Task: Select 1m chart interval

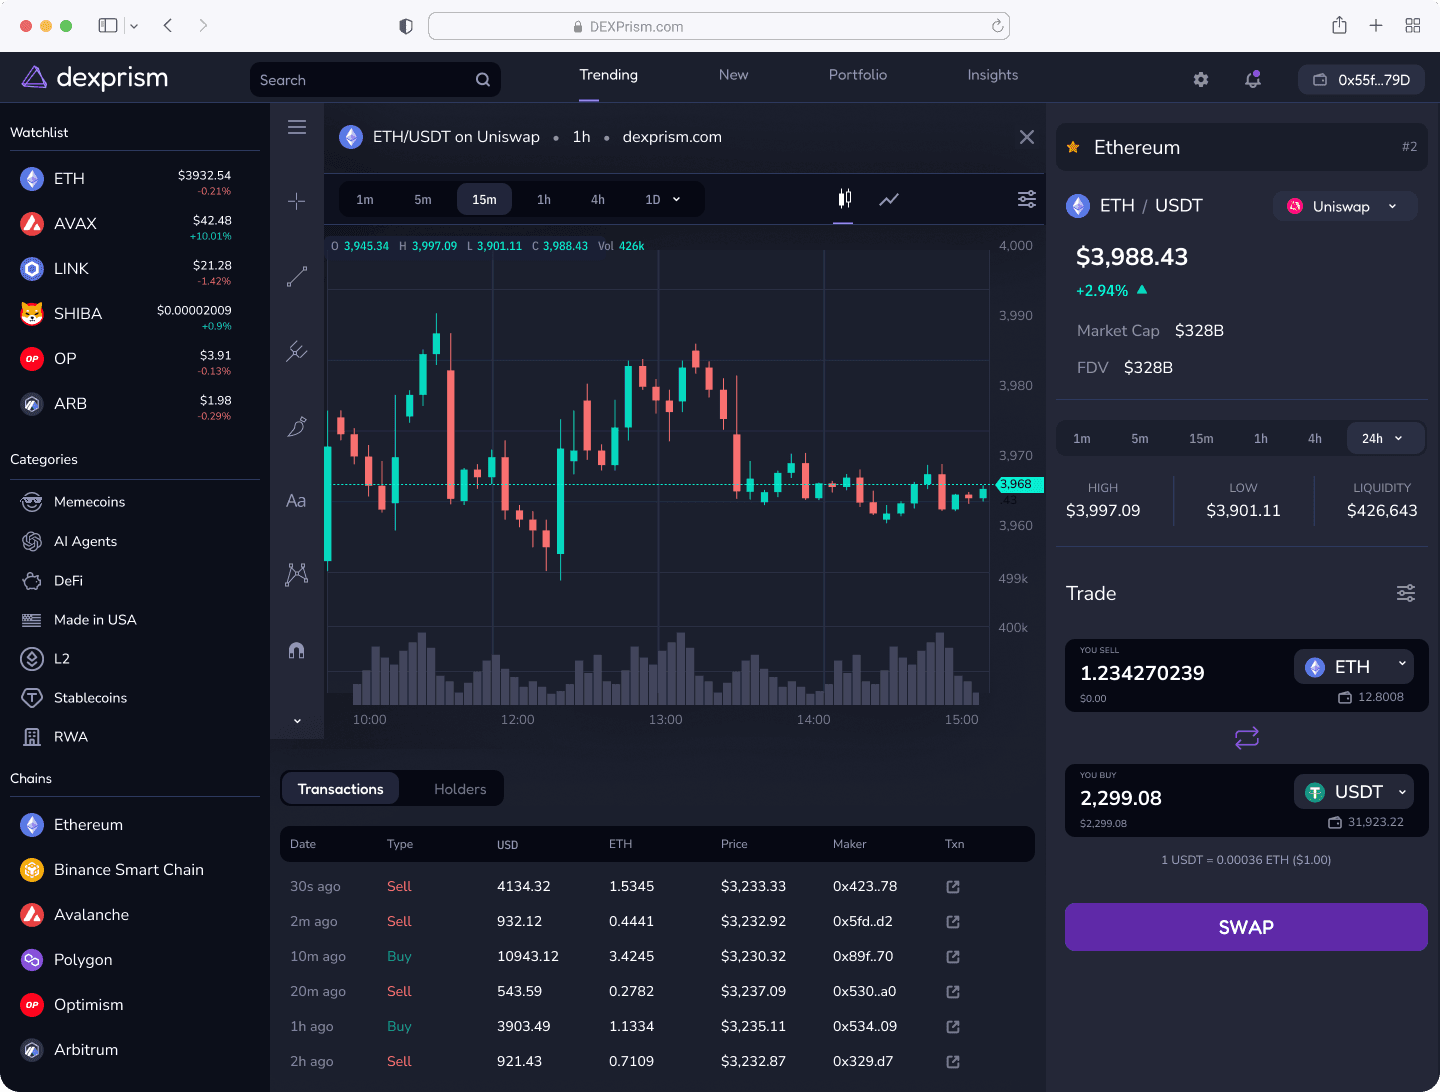Action: pyautogui.click(x=365, y=199)
